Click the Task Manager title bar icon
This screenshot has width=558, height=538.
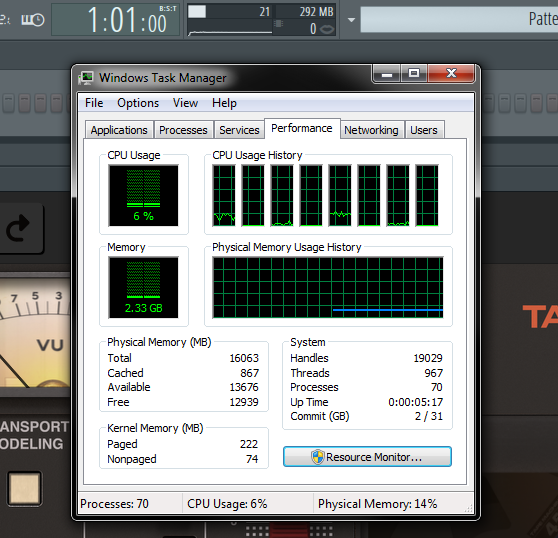[86, 78]
